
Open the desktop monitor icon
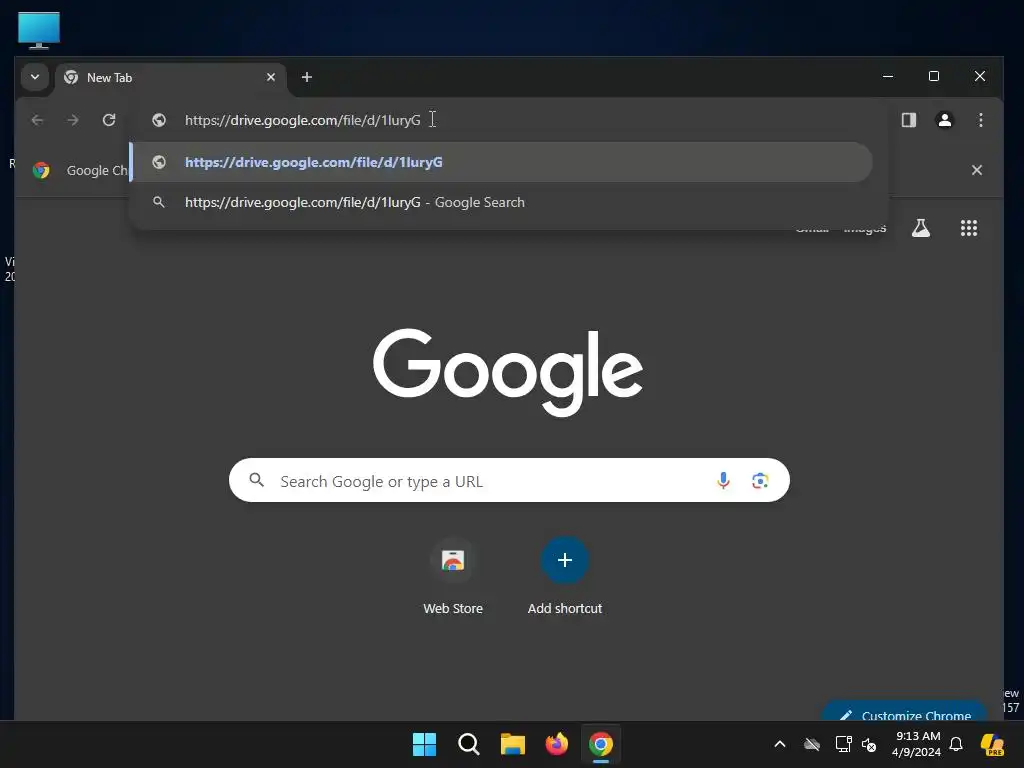39,30
